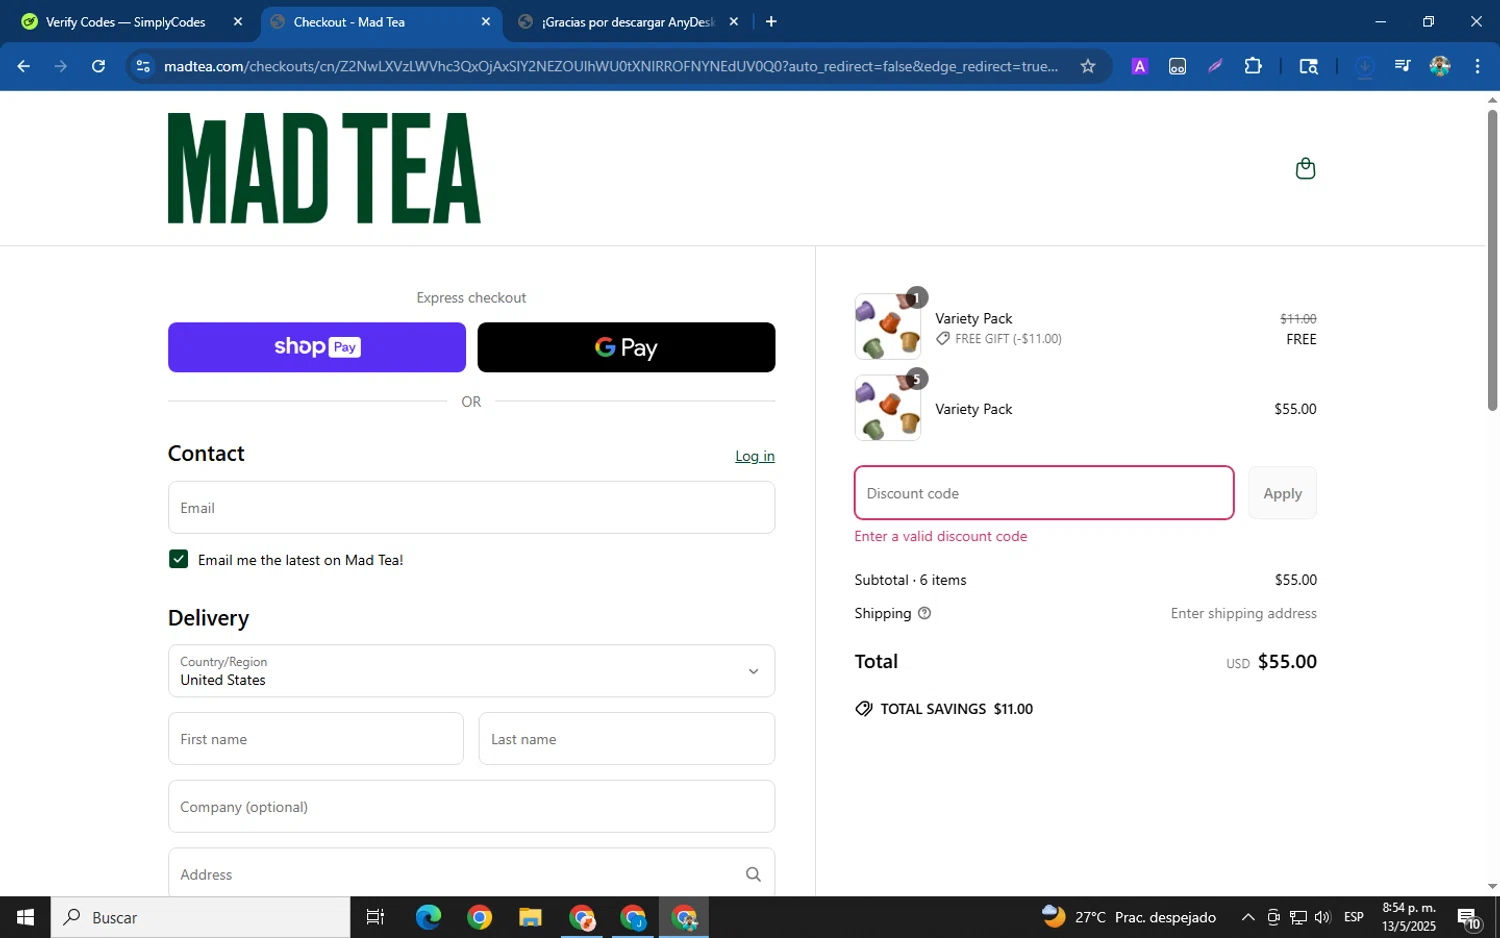Click the Company (optional) field
This screenshot has width=1500, height=938.
pyautogui.click(x=471, y=806)
